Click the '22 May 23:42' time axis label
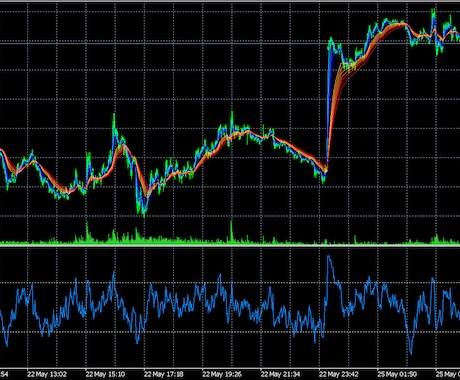The height and width of the screenshot is (380, 460). tap(339, 374)
